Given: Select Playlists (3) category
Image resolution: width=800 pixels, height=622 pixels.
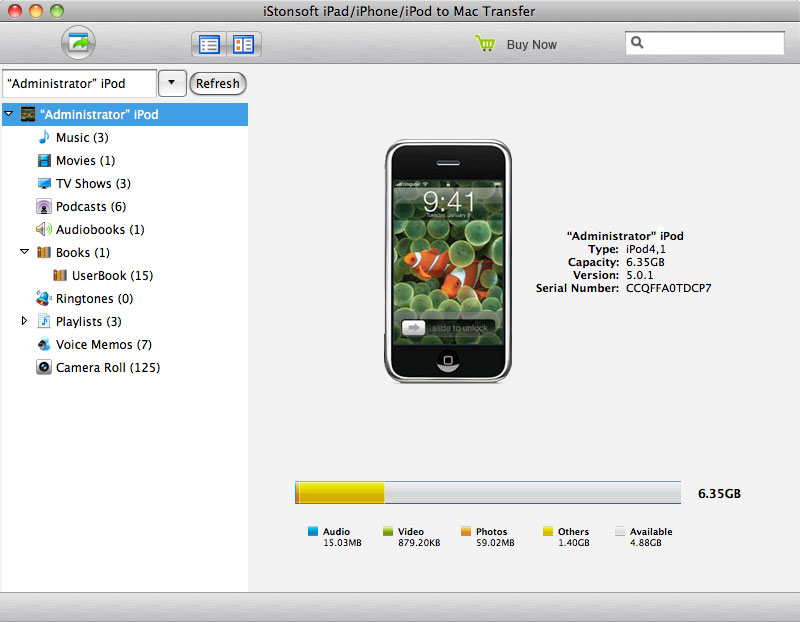Looking at the screenshot, I should click(x=88, y=321).
